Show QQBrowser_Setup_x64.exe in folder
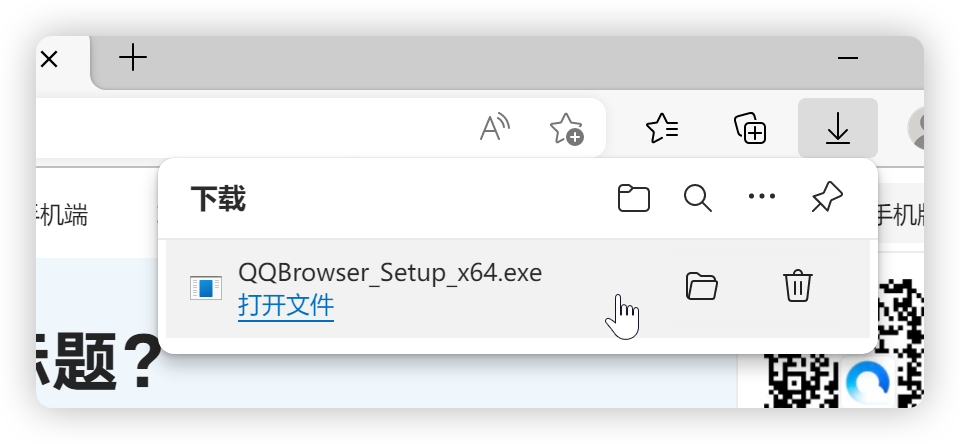This screenshot has height=444, width=960. 702,287
